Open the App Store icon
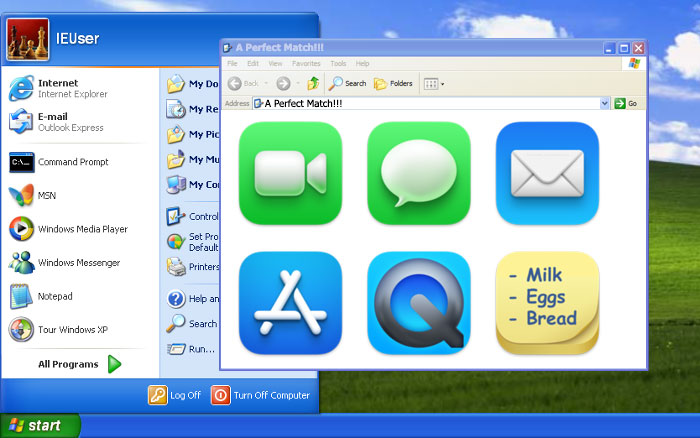The width and height of the screenshot is (700, 438). pos(291,303)
